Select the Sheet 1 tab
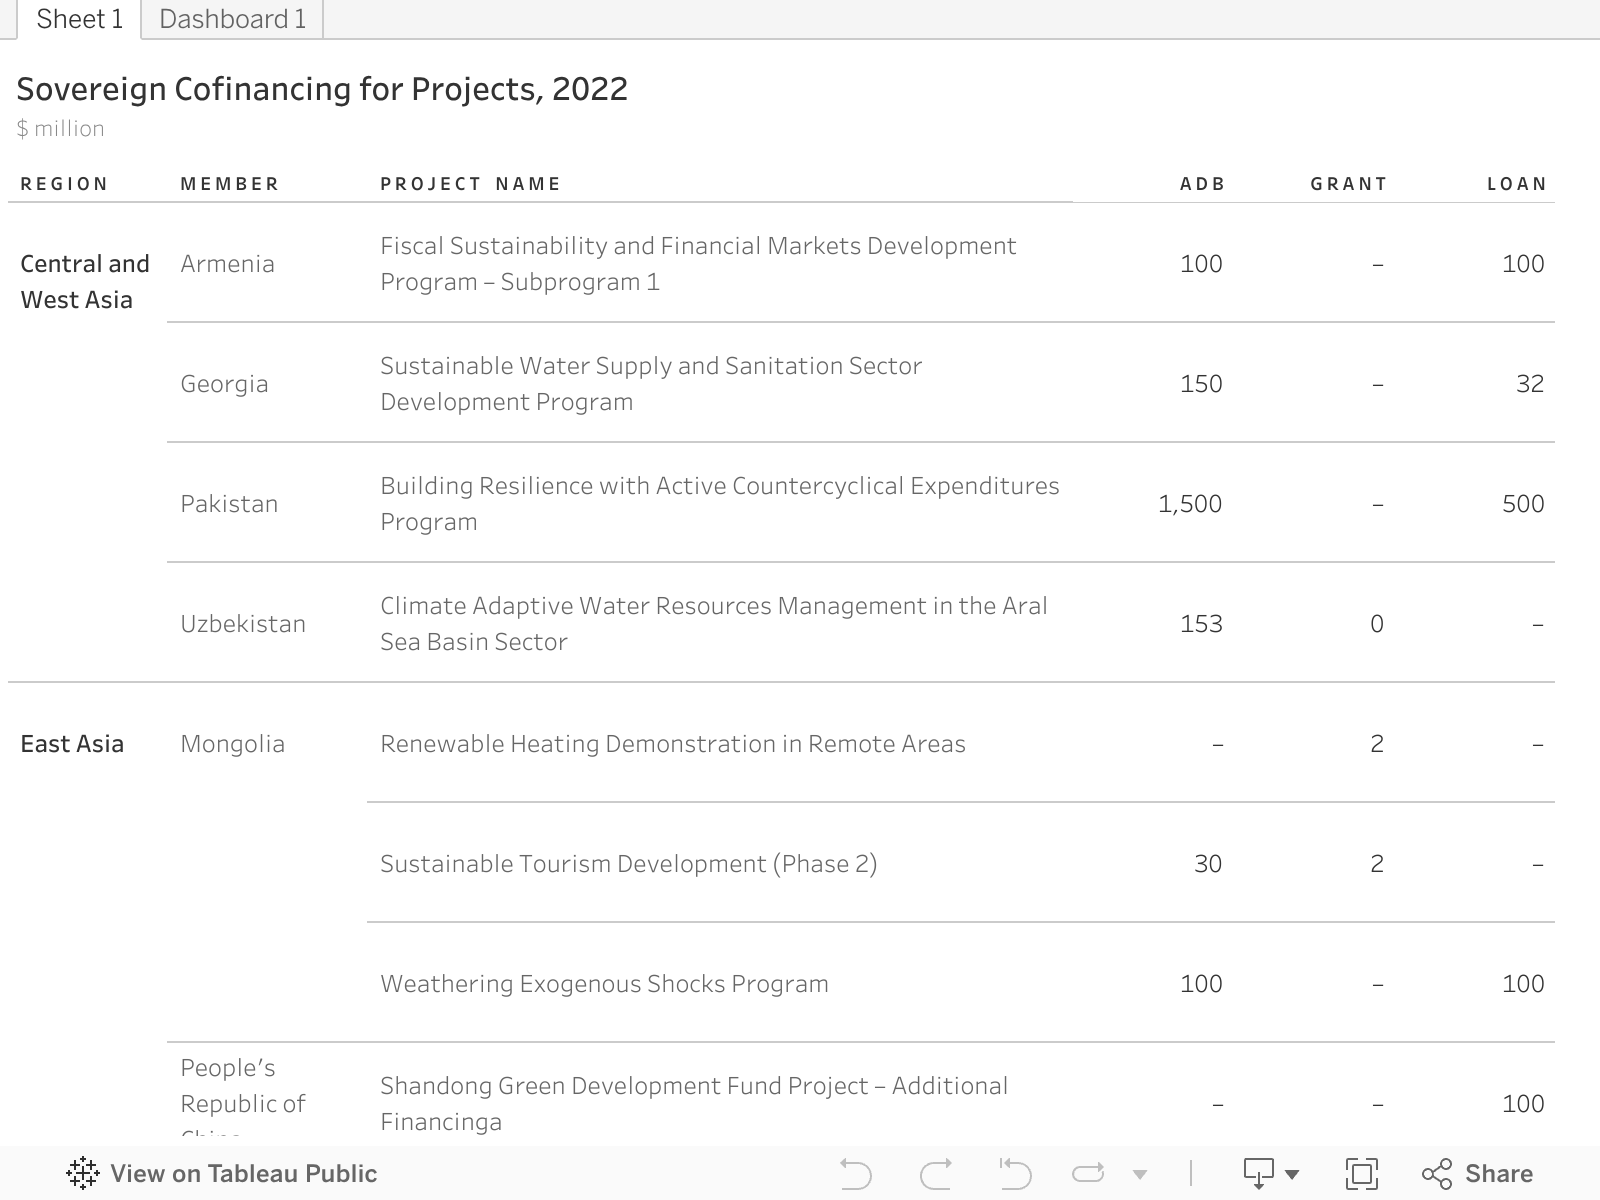 coord(79,19)
